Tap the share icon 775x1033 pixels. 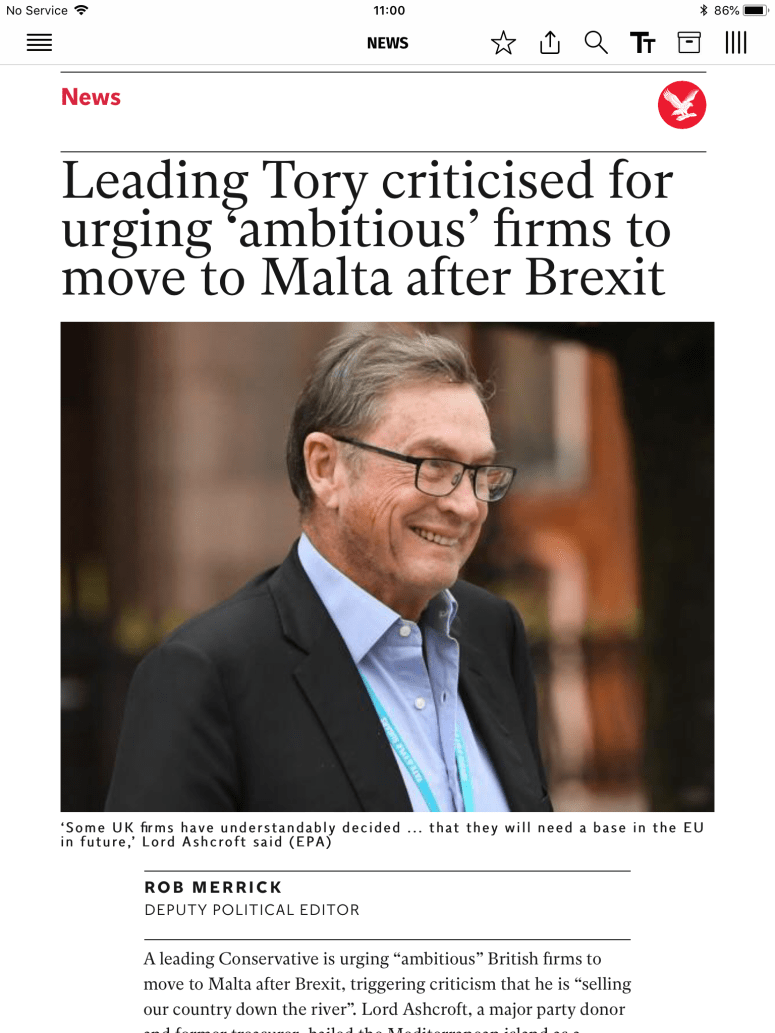(x=550, y=43)
